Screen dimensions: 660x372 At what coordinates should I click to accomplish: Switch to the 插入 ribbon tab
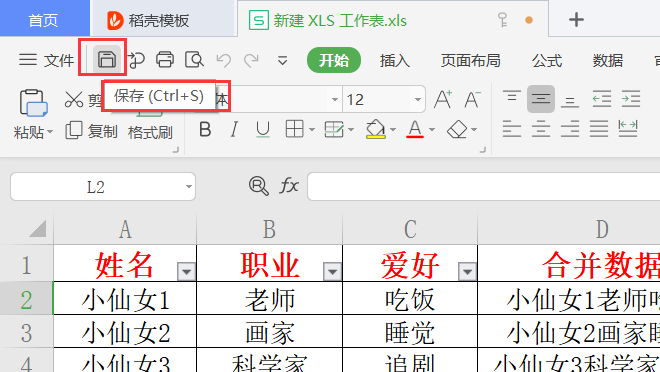tap(394, 61)
